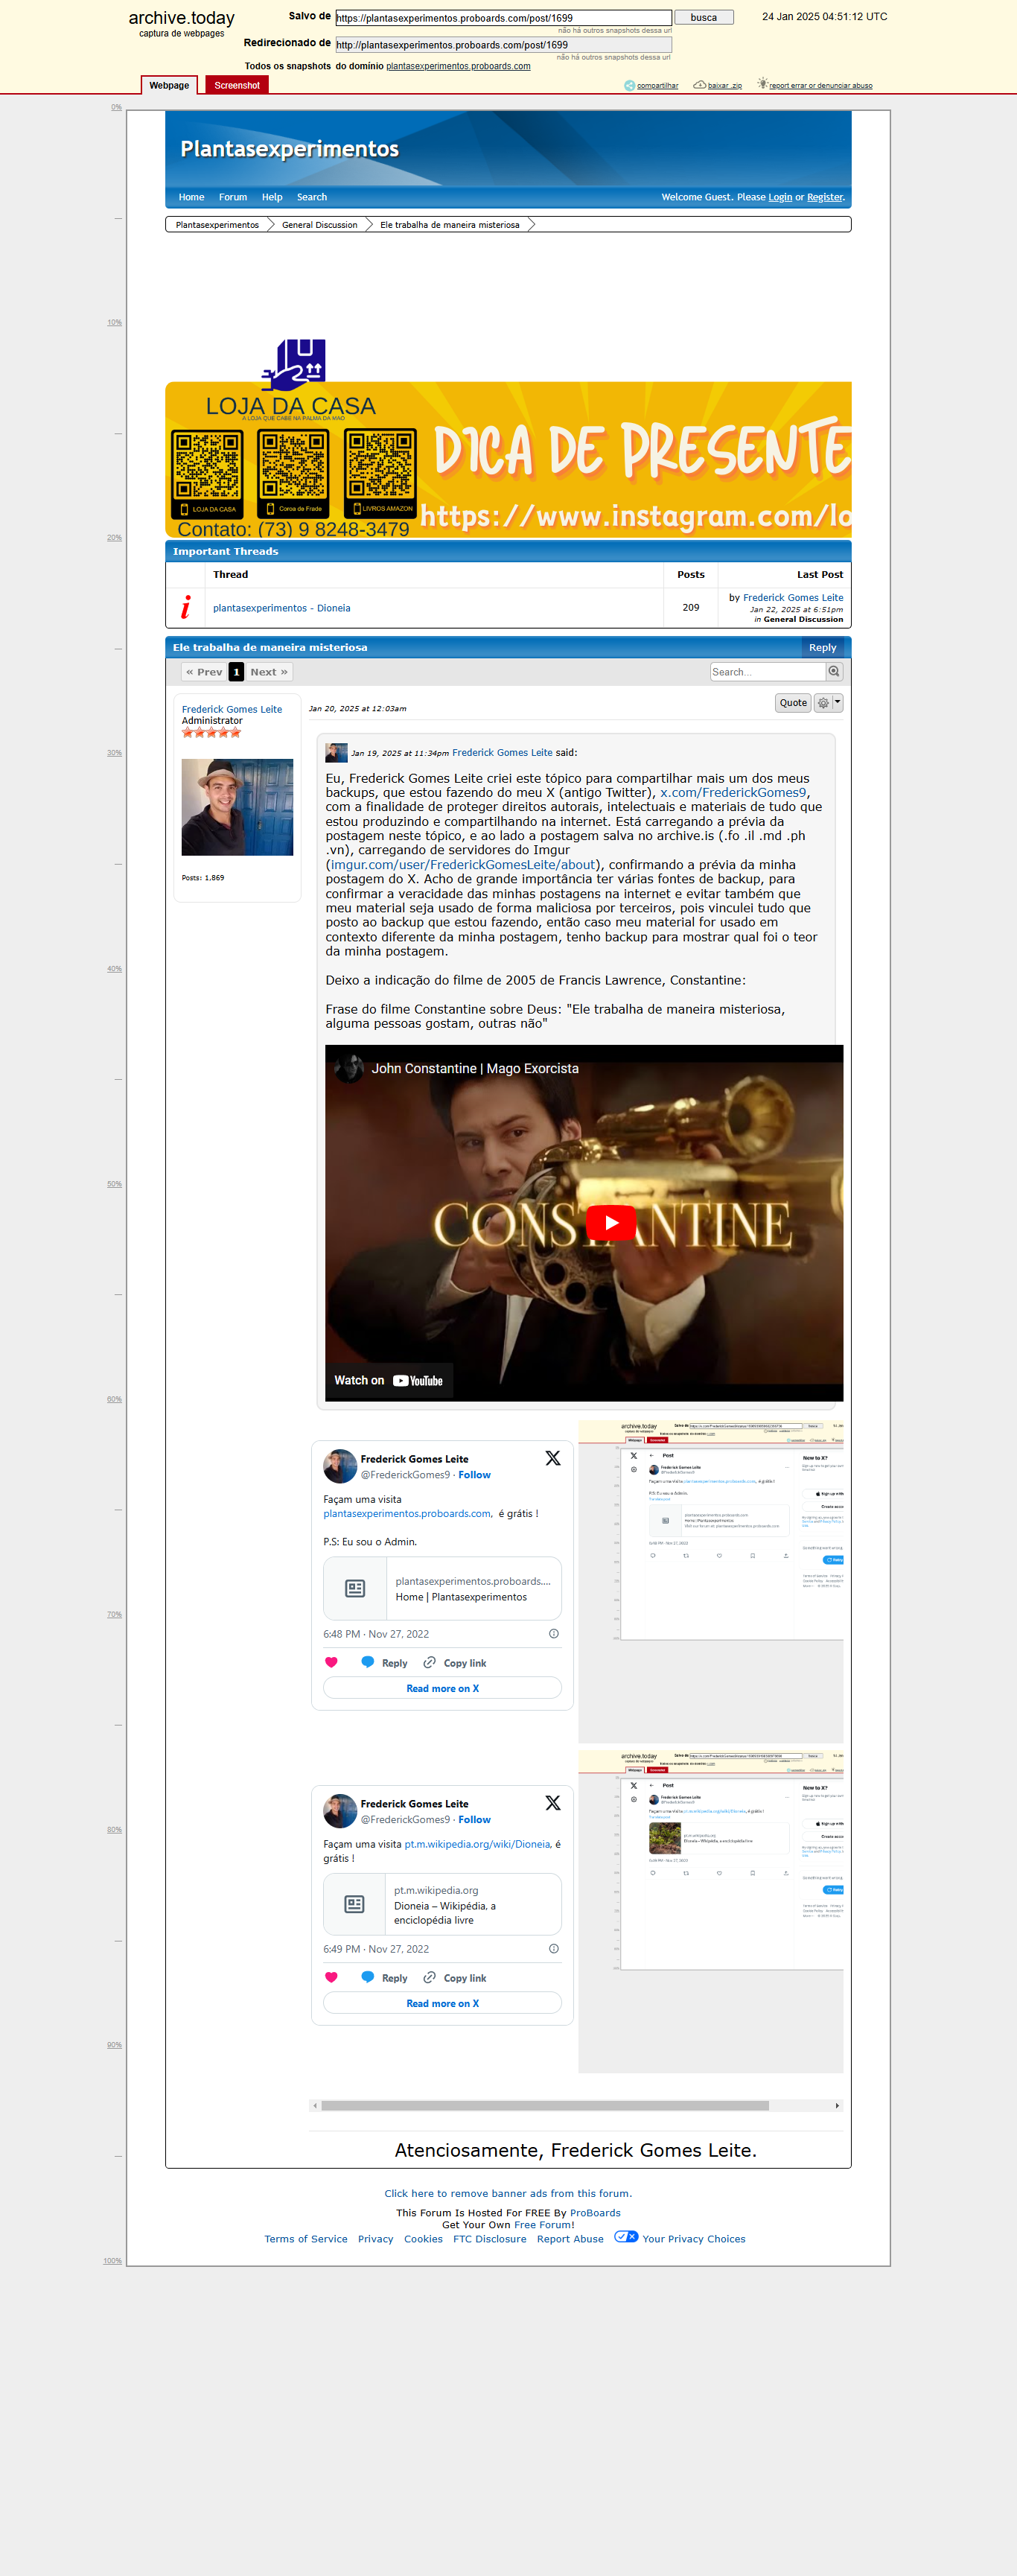Switch to the Screenshot tab

pos(237,85)
